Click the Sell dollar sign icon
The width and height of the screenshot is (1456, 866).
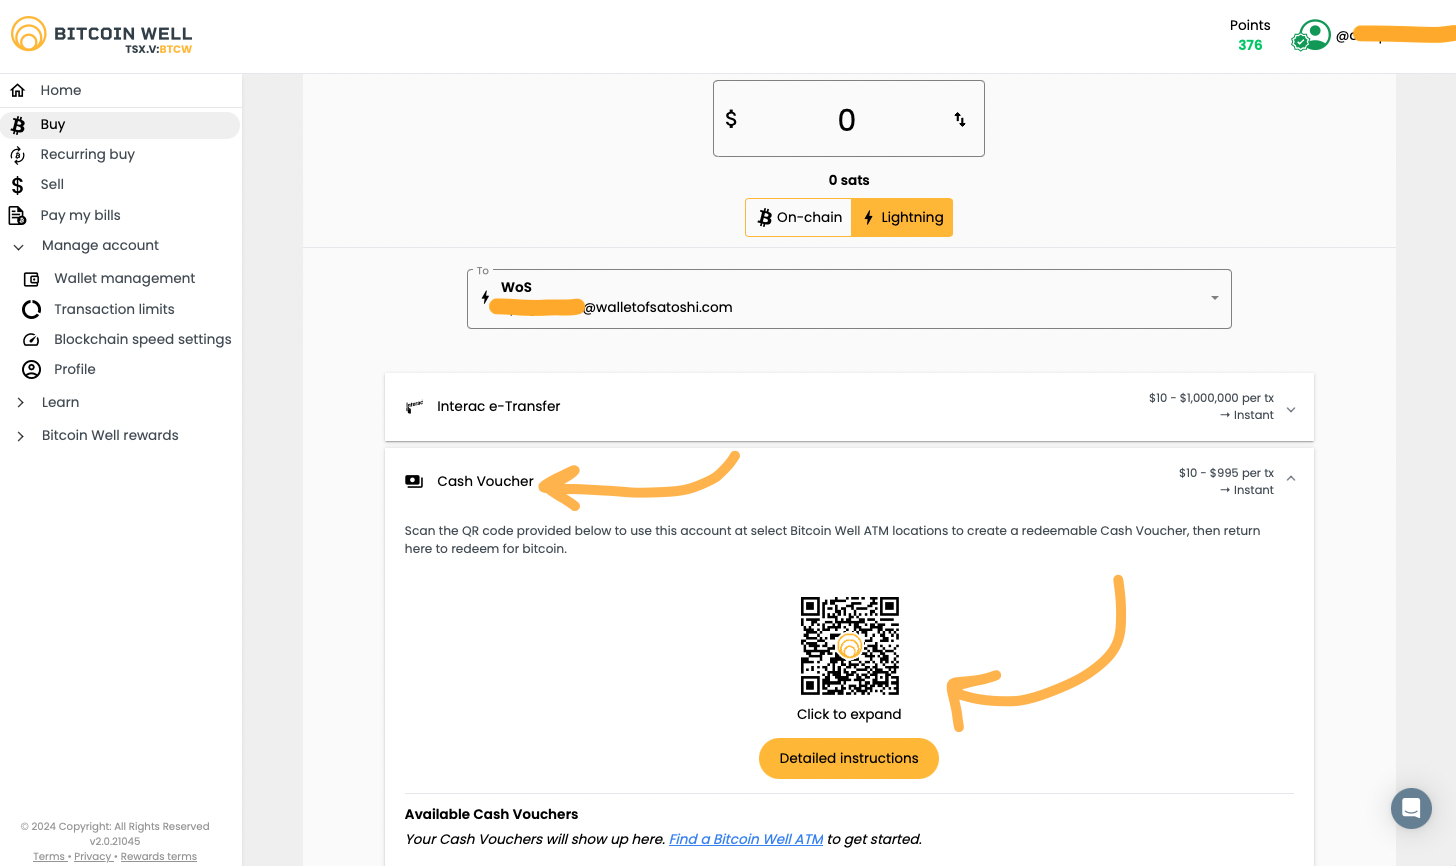click(17, 185)
